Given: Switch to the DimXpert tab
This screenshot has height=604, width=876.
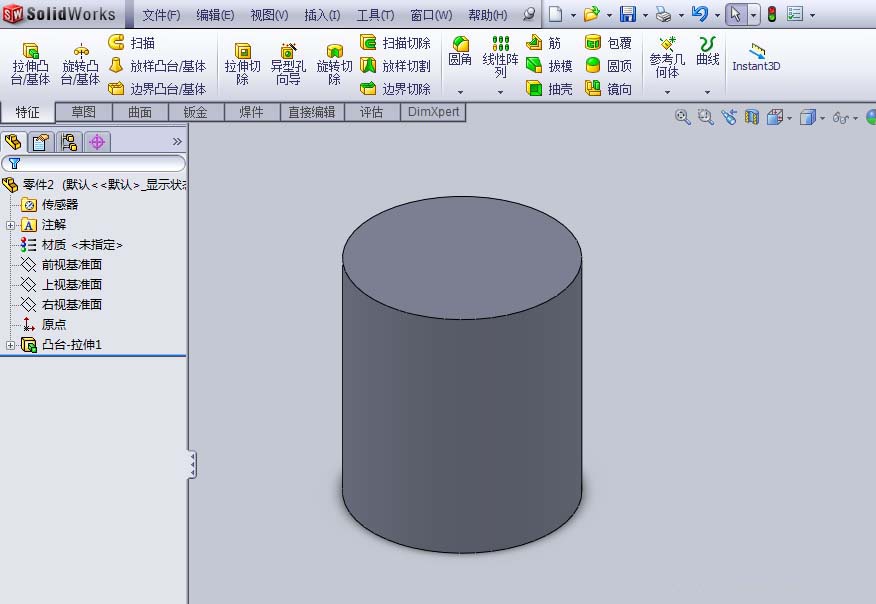Looking at the screenshot, I should 434,112.
